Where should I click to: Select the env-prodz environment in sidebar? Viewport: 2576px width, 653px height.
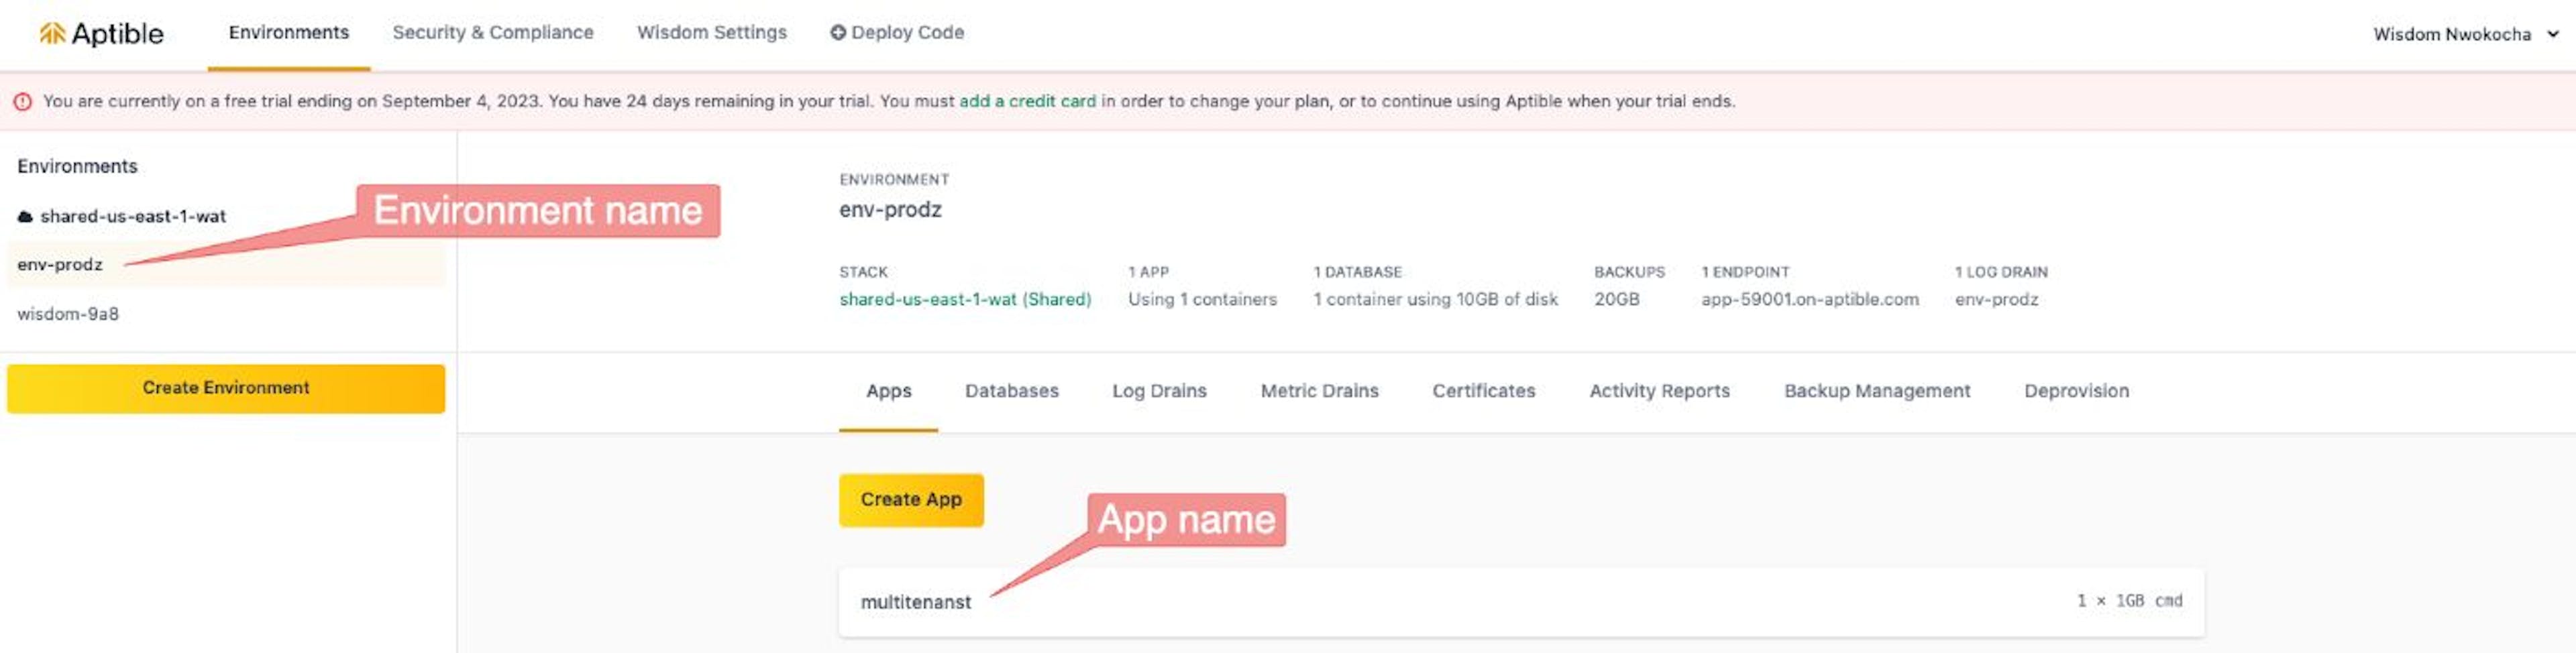[60, 265]
